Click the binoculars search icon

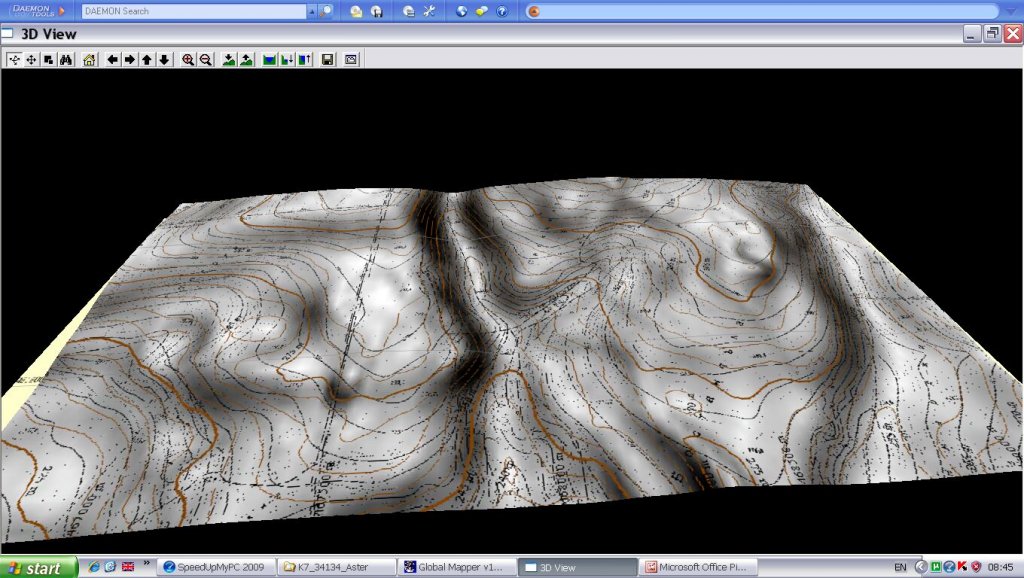click(x=66, y=60)
